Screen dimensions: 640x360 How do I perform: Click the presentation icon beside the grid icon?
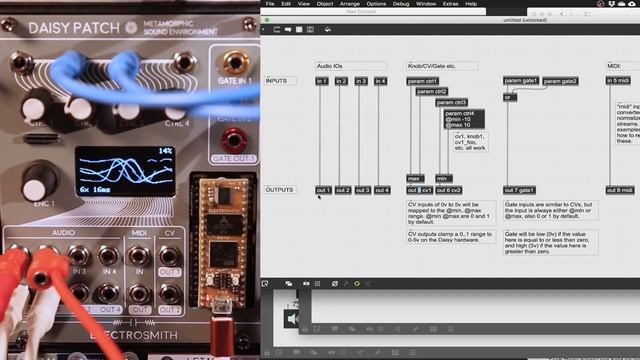306,283
